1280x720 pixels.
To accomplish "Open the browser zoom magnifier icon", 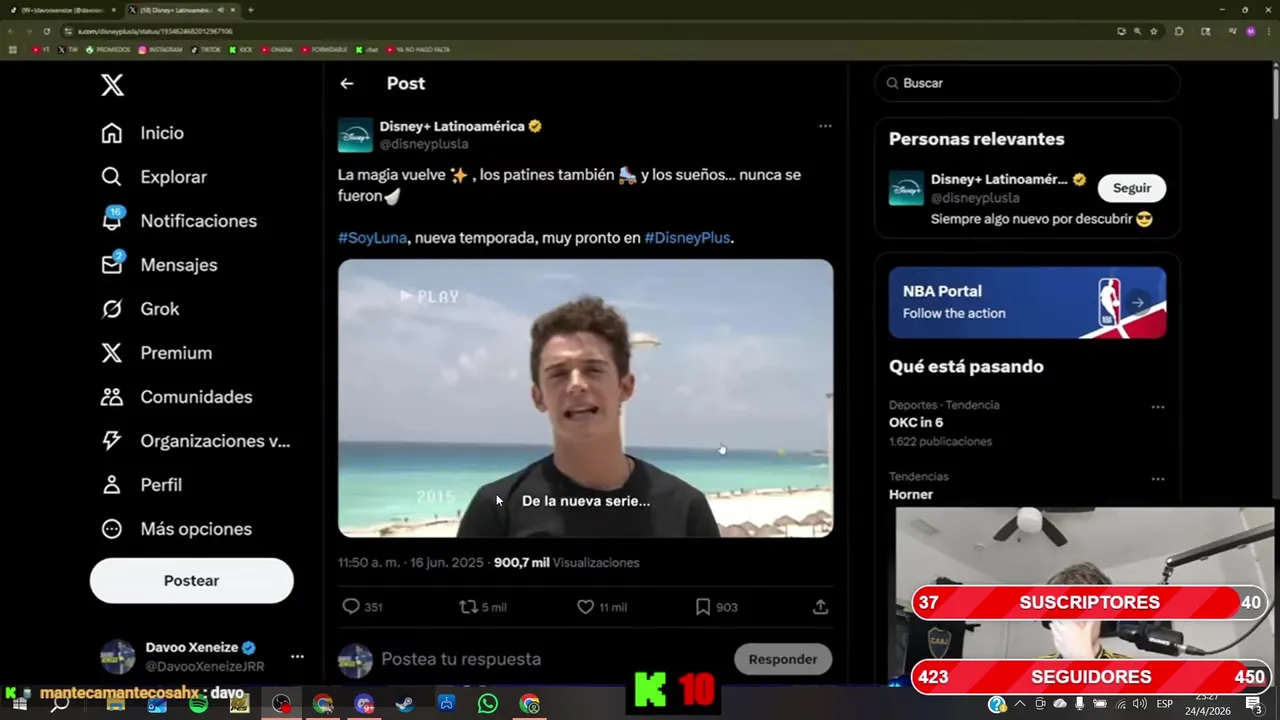I will click(1137, 31).
